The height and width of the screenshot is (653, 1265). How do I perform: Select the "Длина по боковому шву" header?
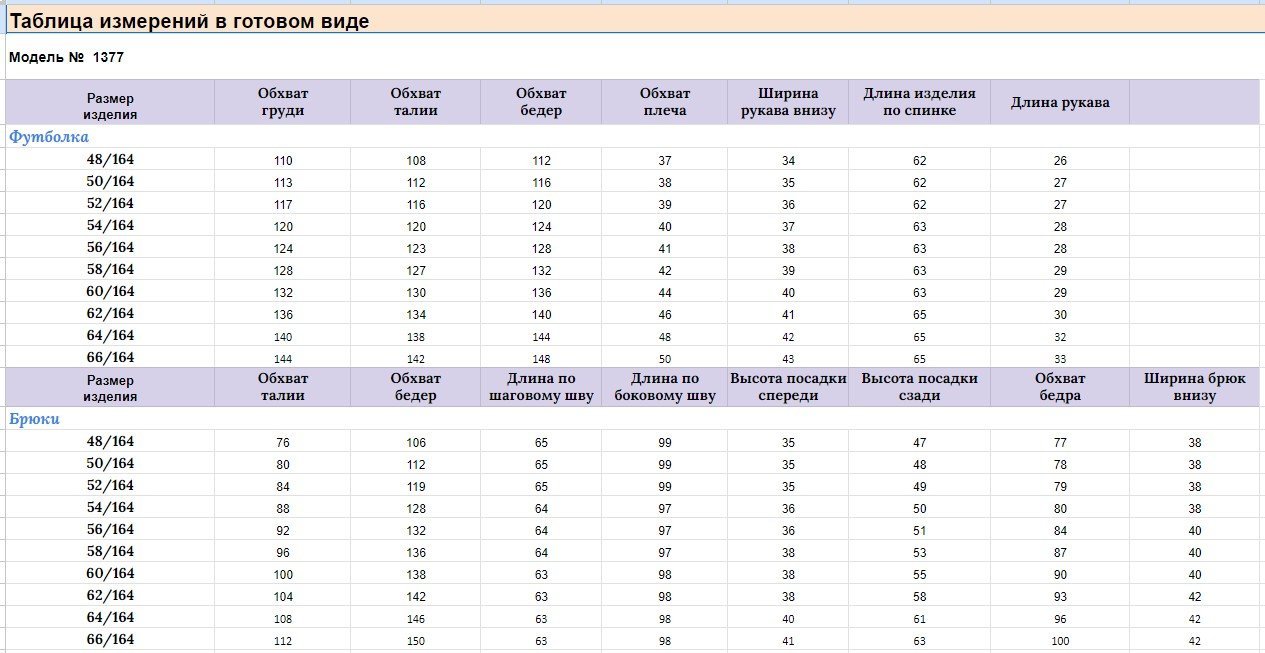[x=665, y=387]
